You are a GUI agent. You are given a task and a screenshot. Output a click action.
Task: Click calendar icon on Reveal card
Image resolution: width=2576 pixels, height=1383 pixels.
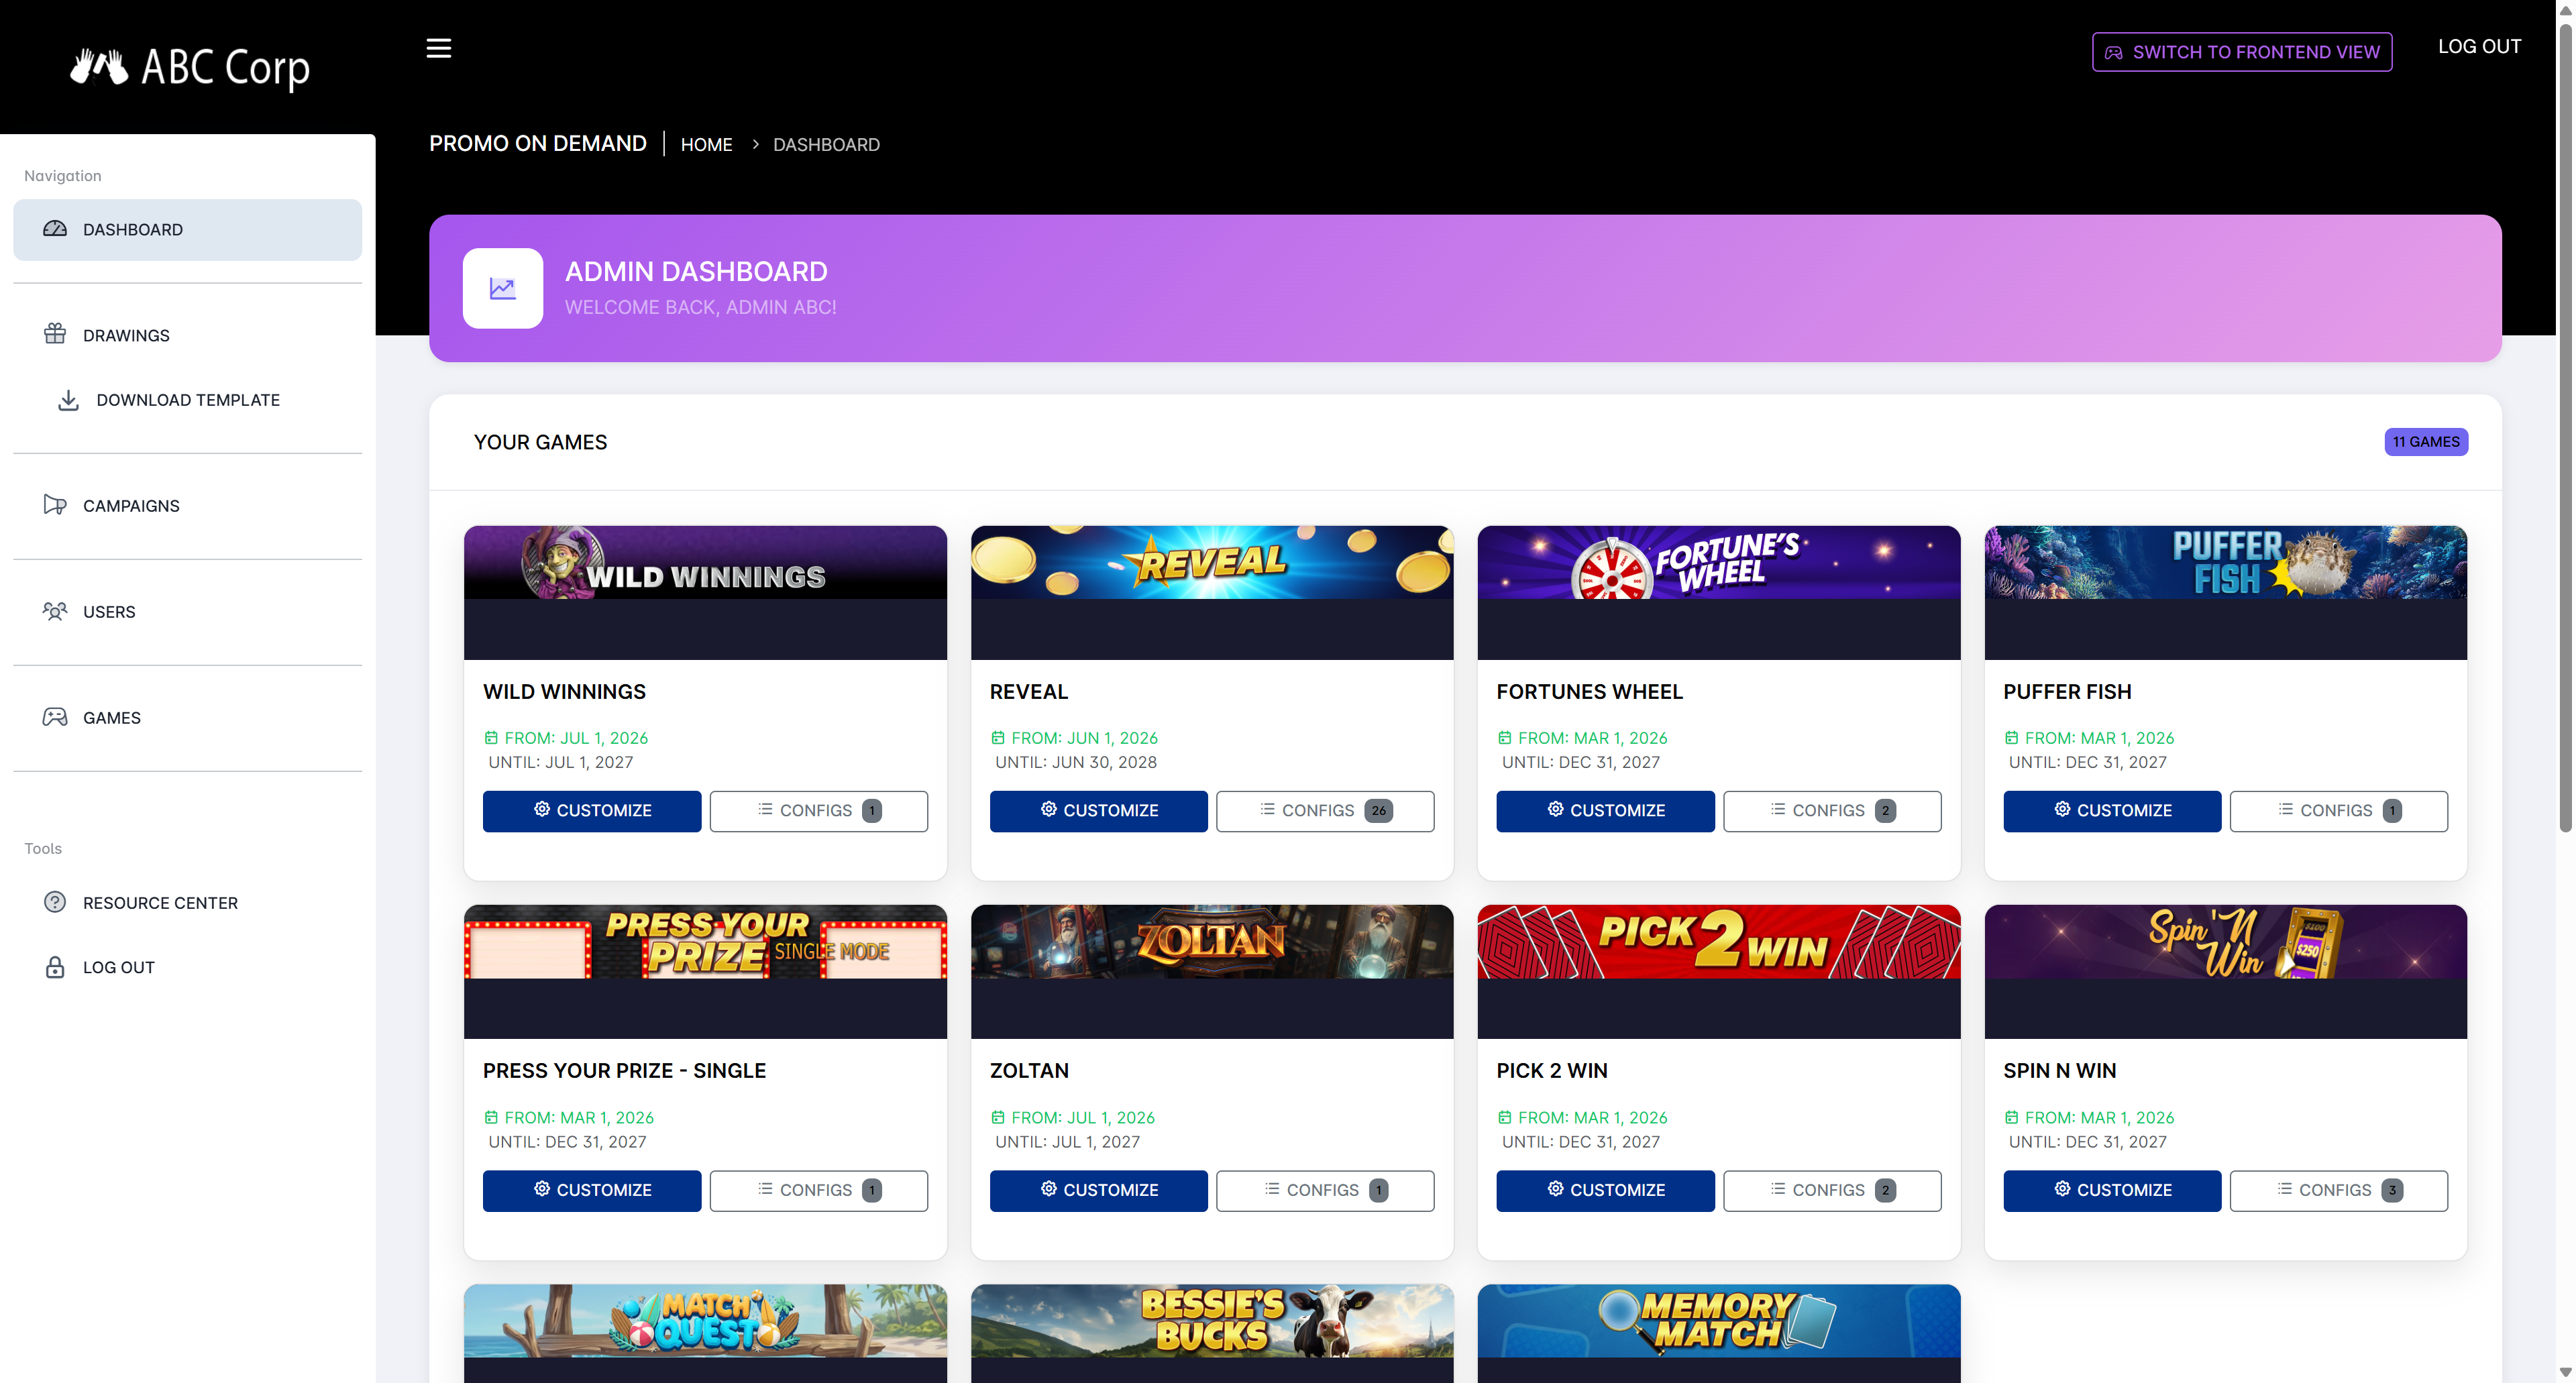point(997,738)
